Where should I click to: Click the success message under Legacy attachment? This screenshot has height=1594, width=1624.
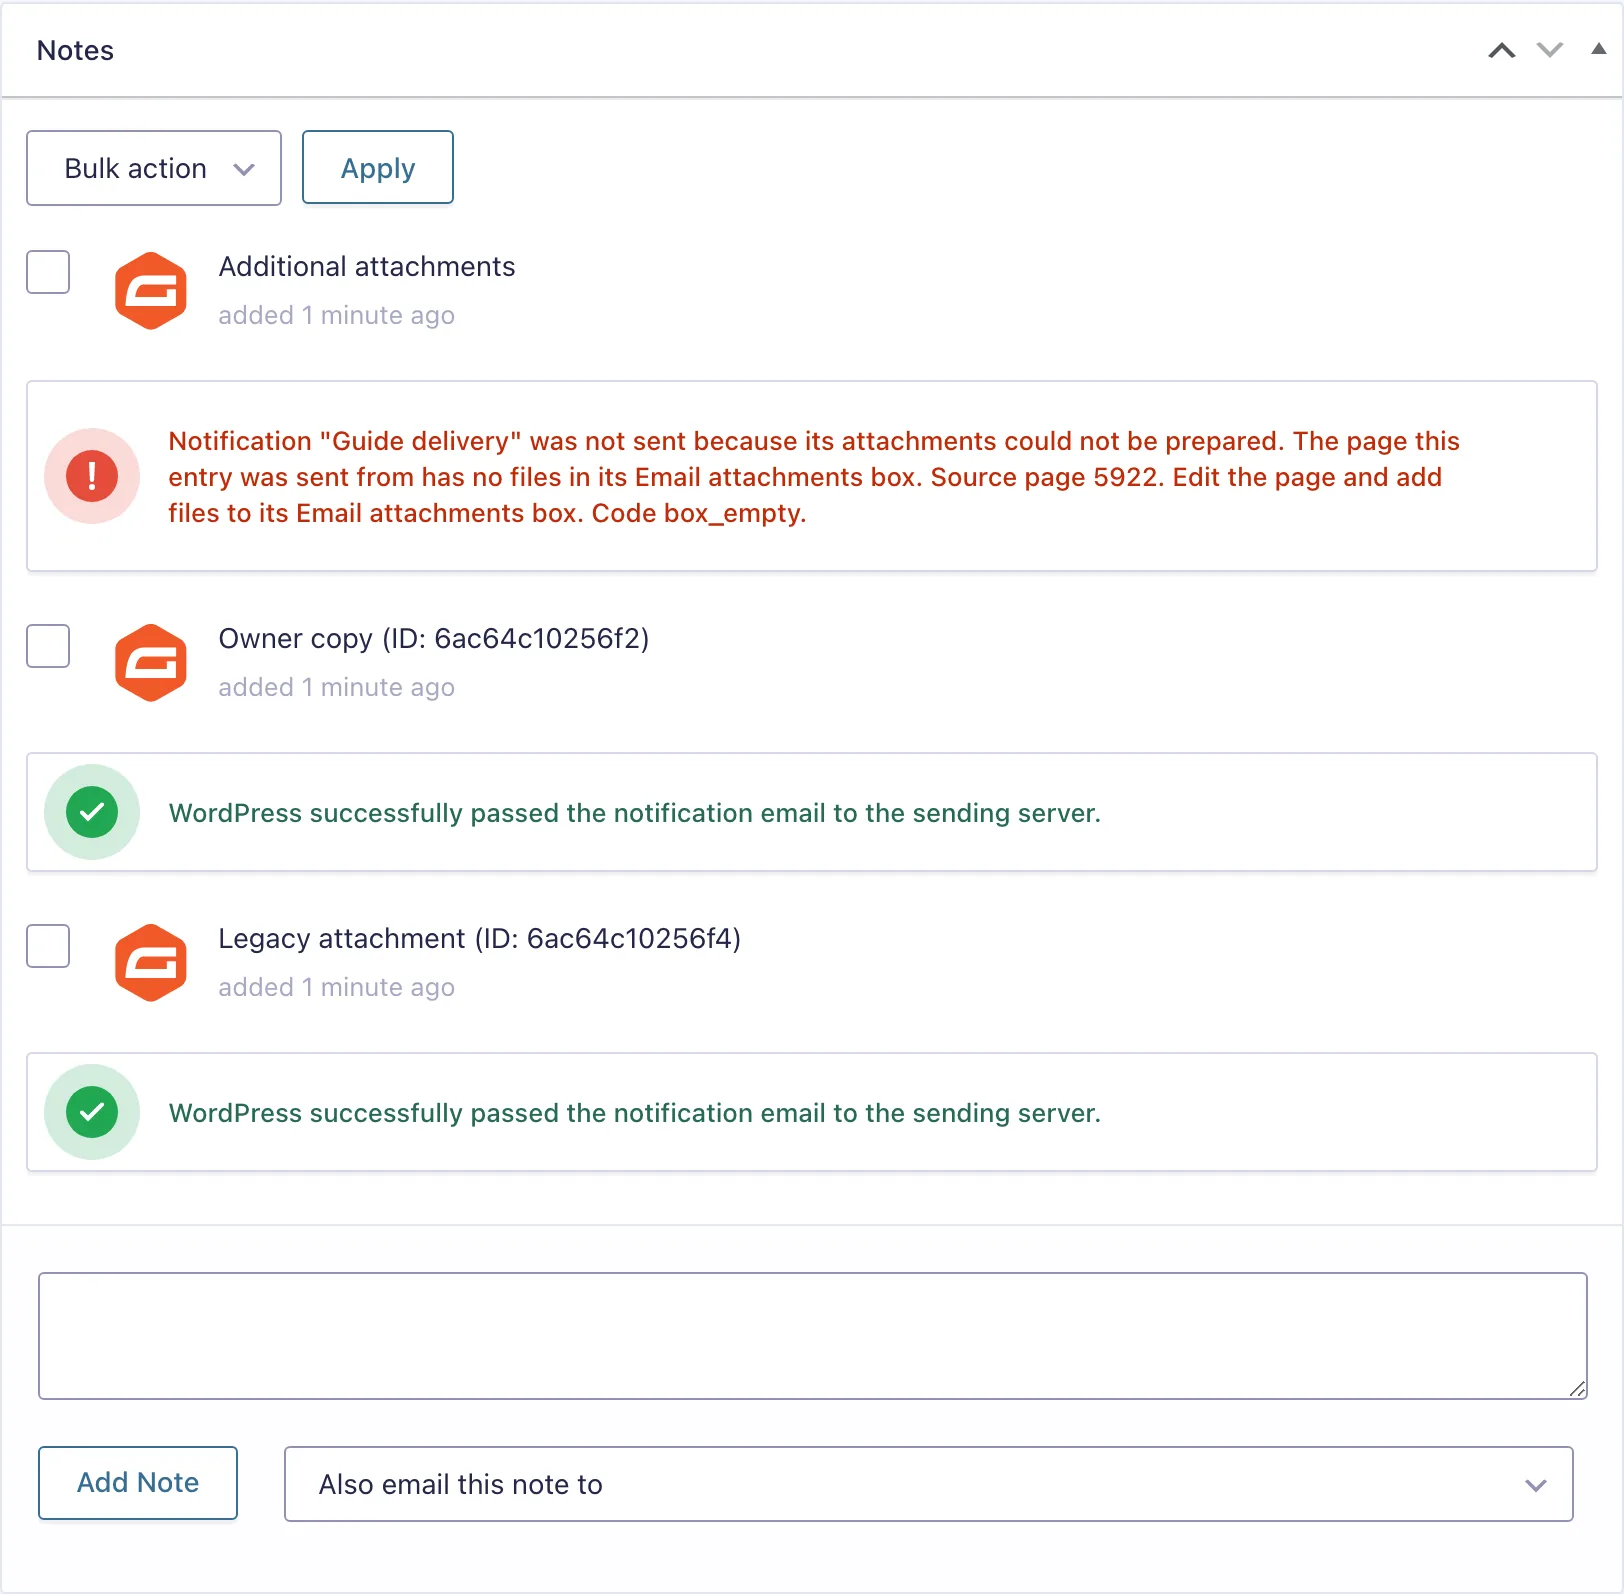(x=635, y=1113)
